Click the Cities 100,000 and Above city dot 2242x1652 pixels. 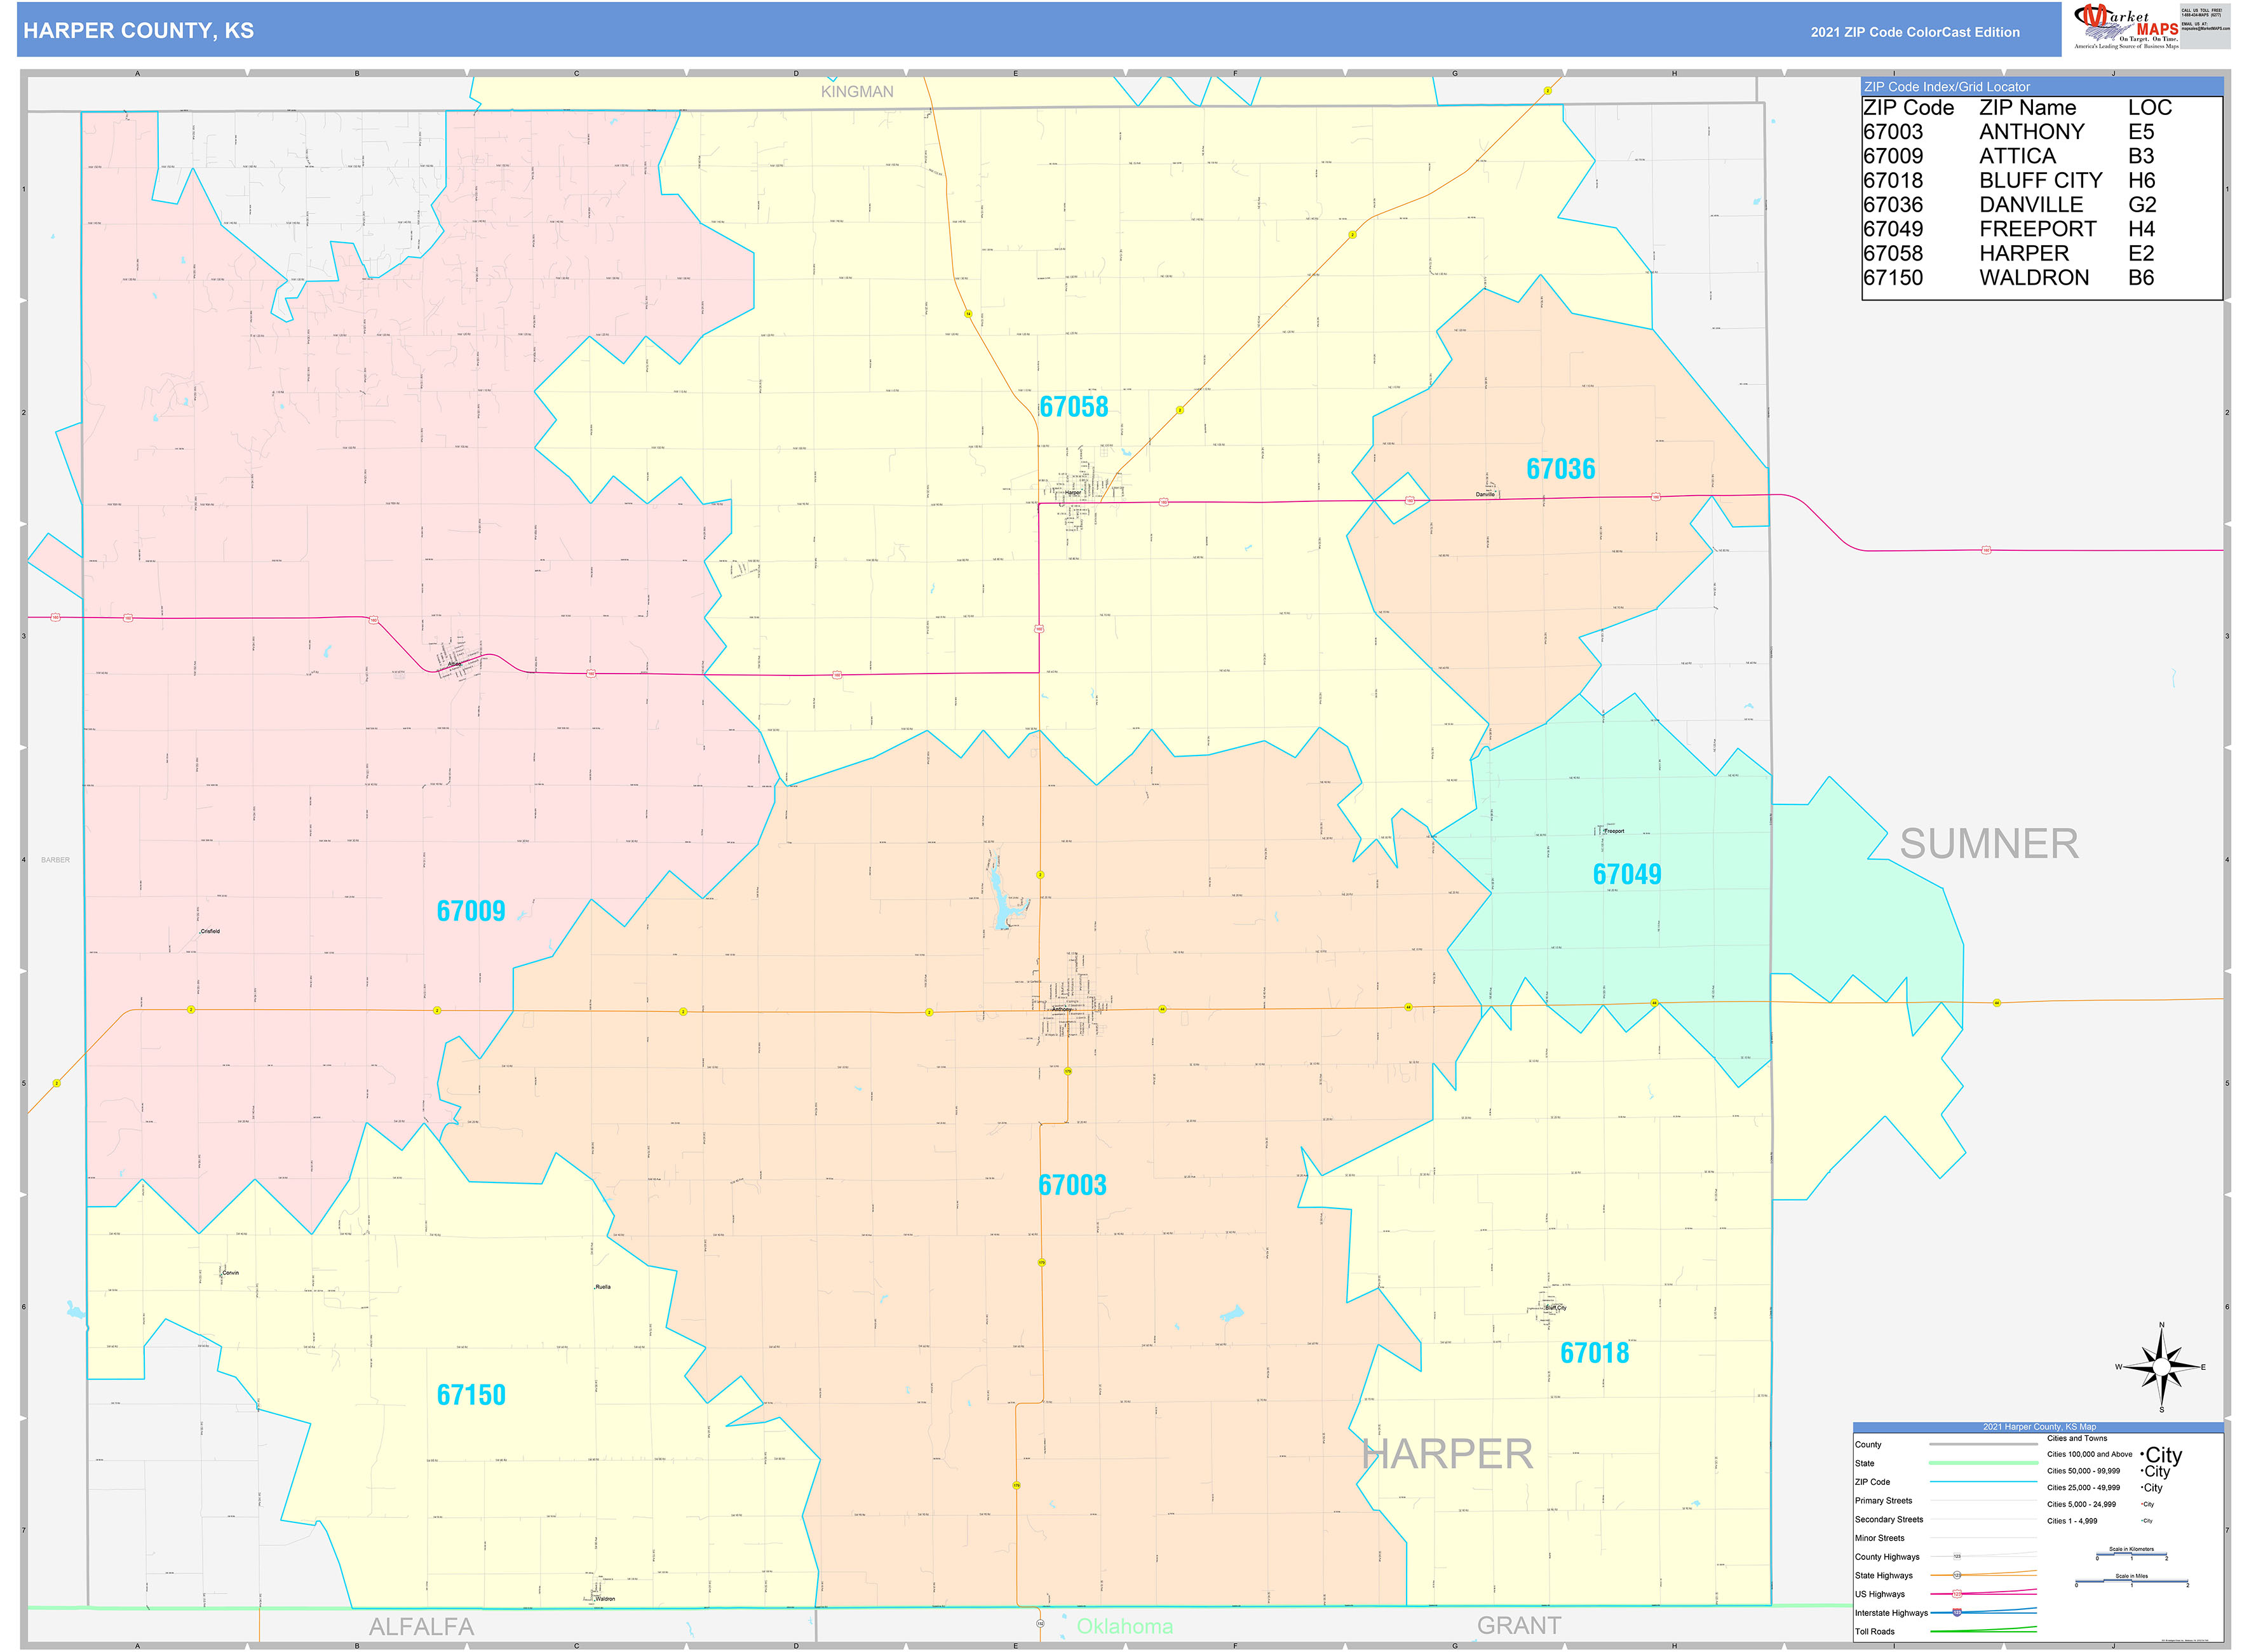[x=2142, y=1454]
